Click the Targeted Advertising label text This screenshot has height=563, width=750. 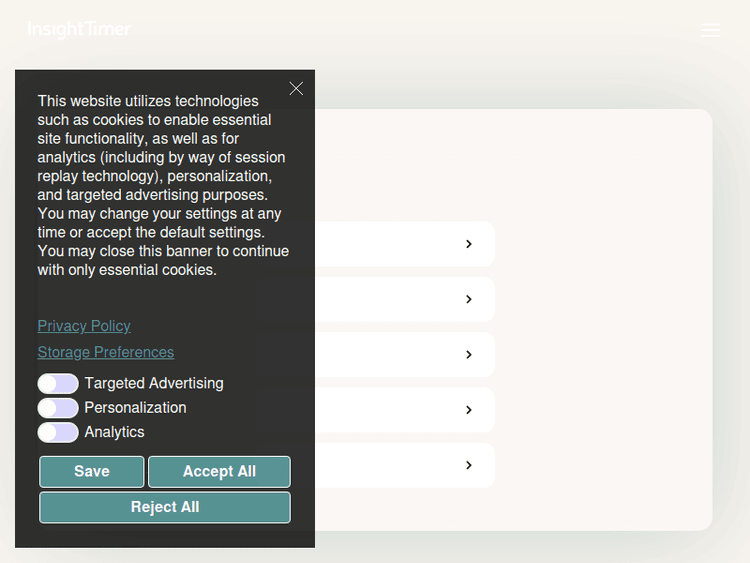click(154, 384)
